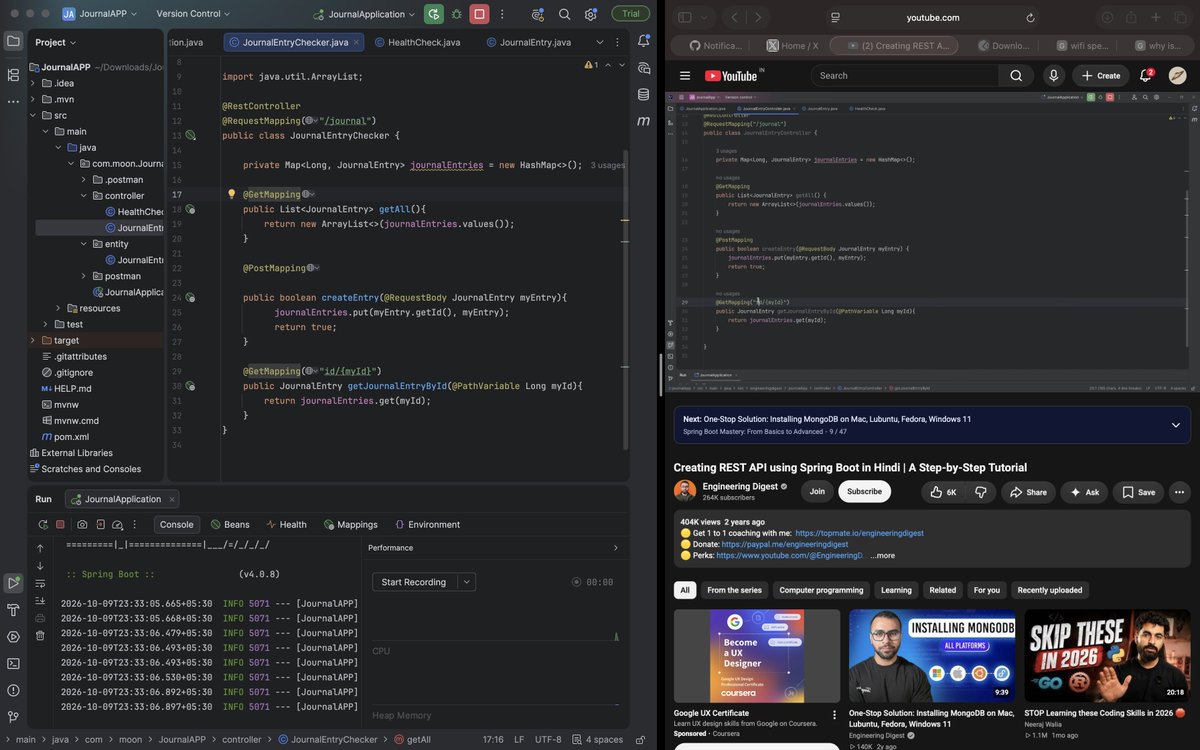The height and width of the screenshot is (750, 1200).
Task: Rerun JournalApplication from the IntelliJ top toolbar
Action: (x=433, y=14)
